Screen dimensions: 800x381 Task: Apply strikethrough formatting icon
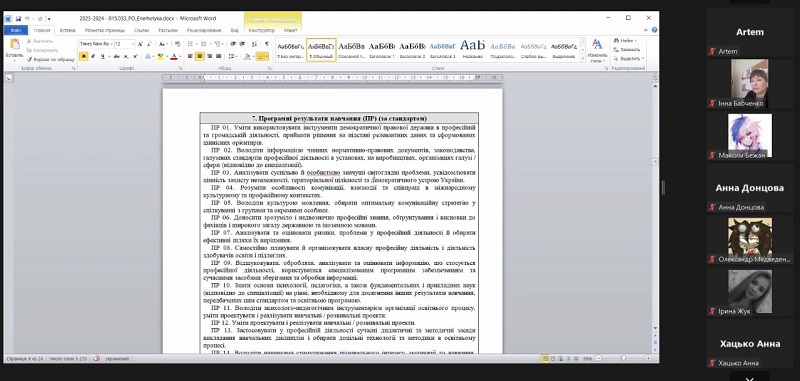[117, 56]
